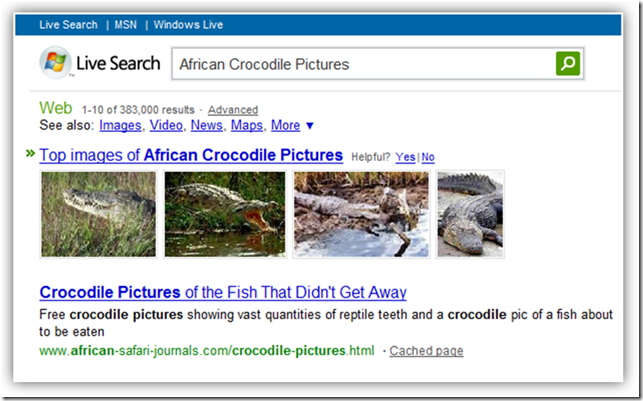The image size is (643, 401).
Task: Open the MSN top tab
Action: click(x=125, y=24)
